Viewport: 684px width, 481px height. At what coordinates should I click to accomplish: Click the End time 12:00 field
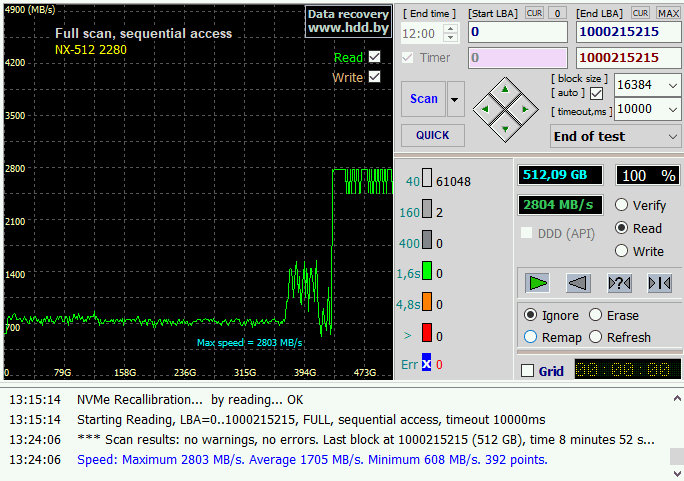(x=421, y=33)
